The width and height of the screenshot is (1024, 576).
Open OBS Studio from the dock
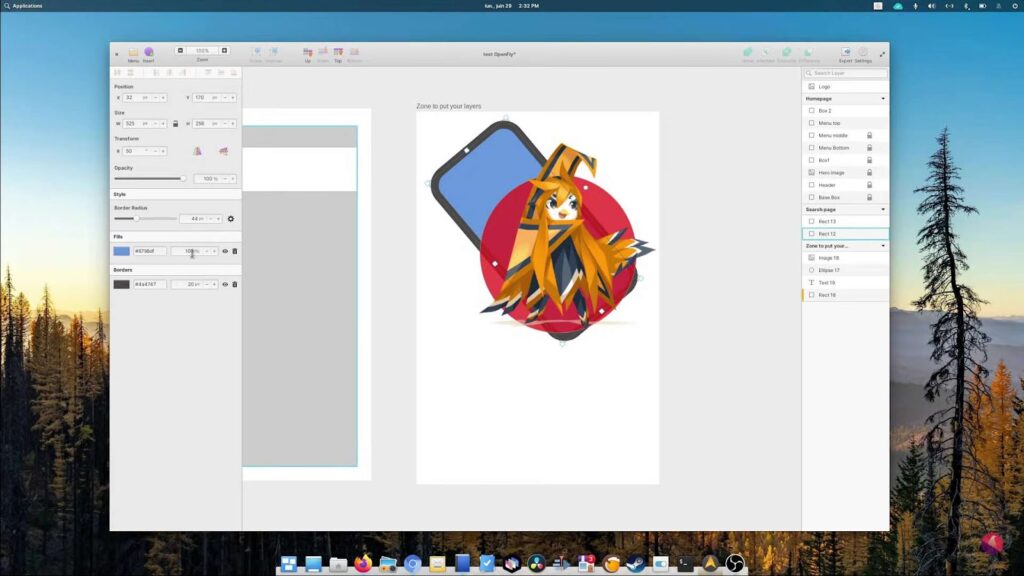click(735, 563)
